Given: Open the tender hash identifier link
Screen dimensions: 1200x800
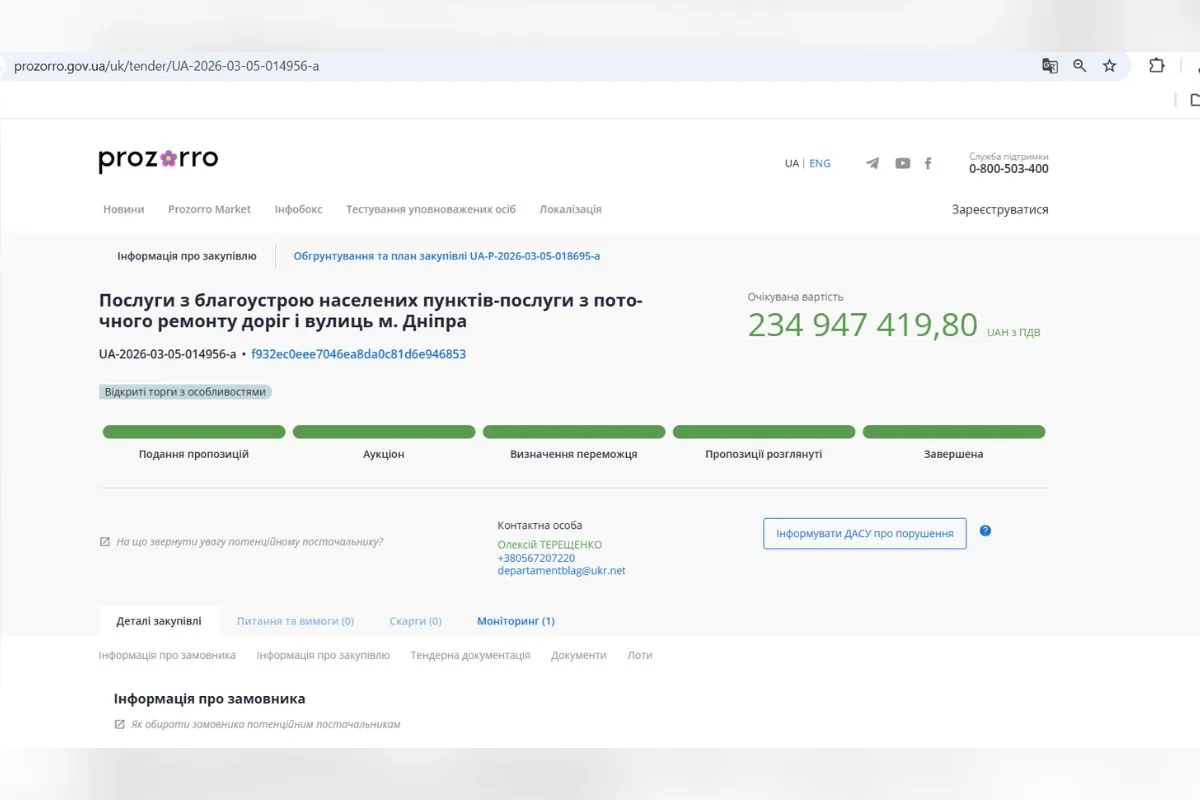Looking at the screenshot, I should (x=359, y=354).
